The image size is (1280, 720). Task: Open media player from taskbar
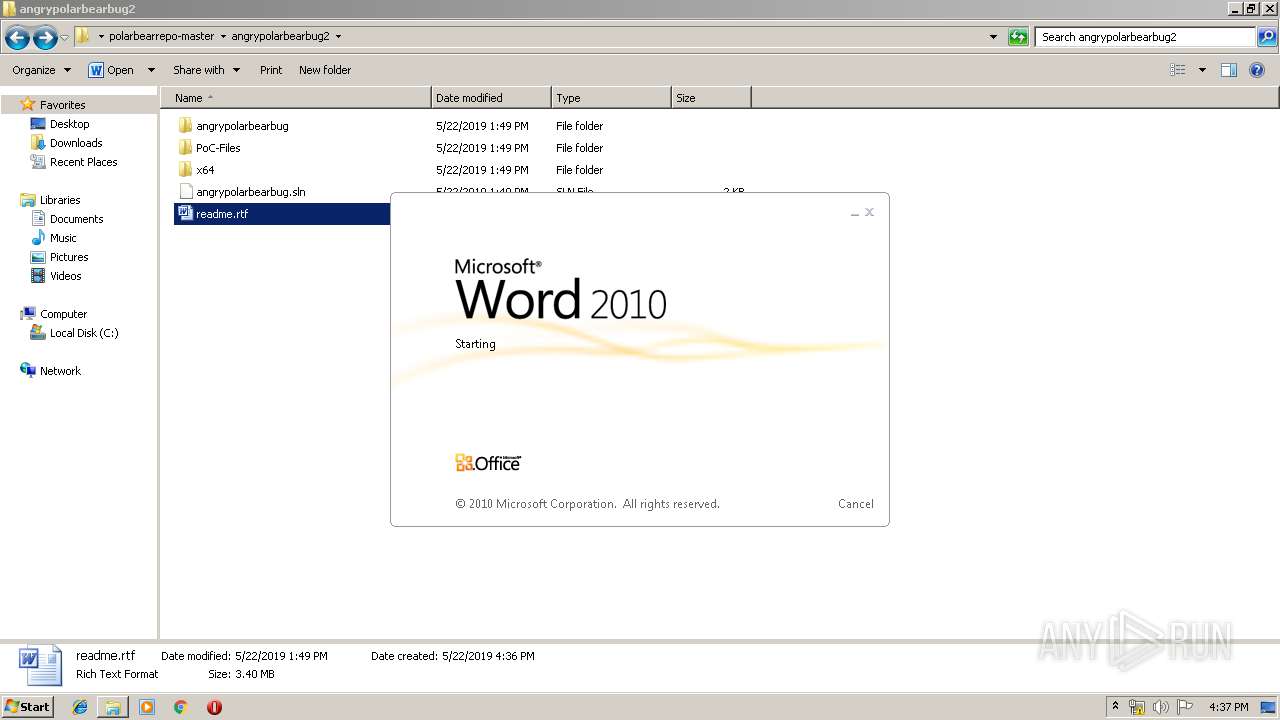147,707
